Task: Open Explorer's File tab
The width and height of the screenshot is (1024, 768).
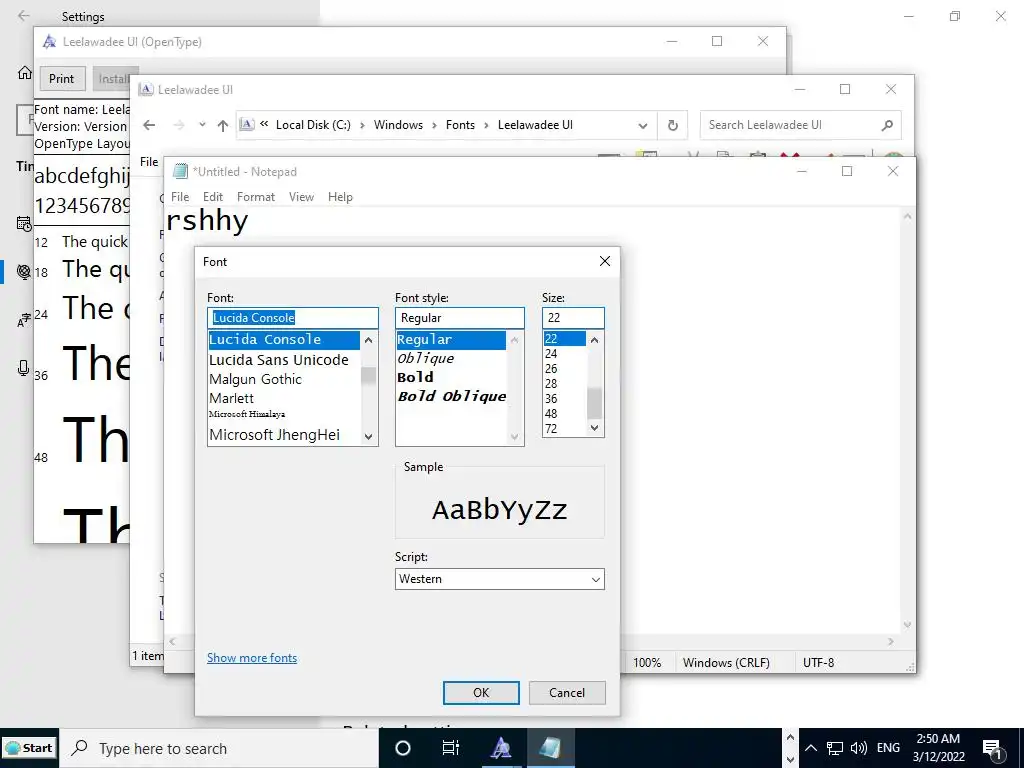Action: pos(149,161)
